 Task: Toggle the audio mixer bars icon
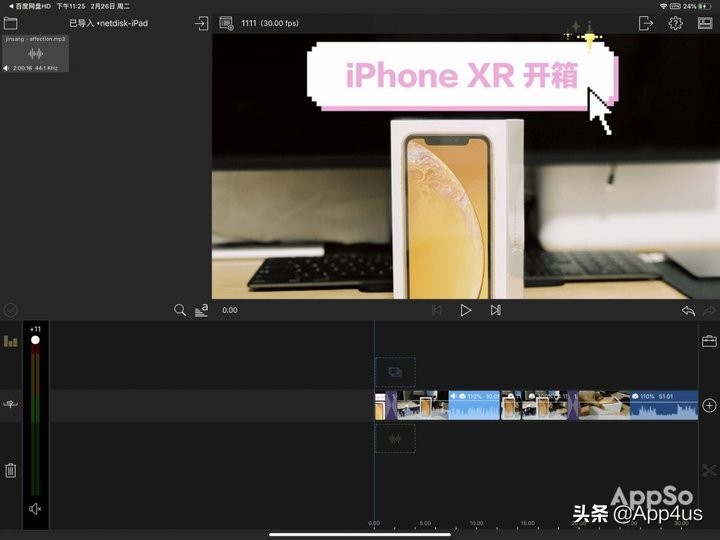[x=11, y=341]
